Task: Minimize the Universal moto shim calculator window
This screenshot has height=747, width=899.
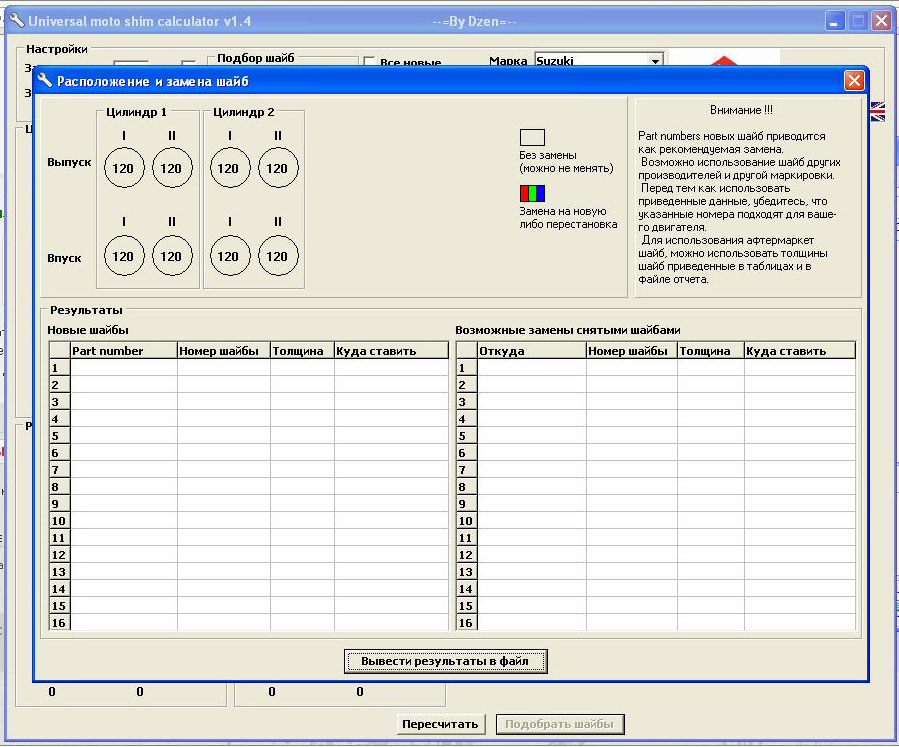Action: click(835, 21)
